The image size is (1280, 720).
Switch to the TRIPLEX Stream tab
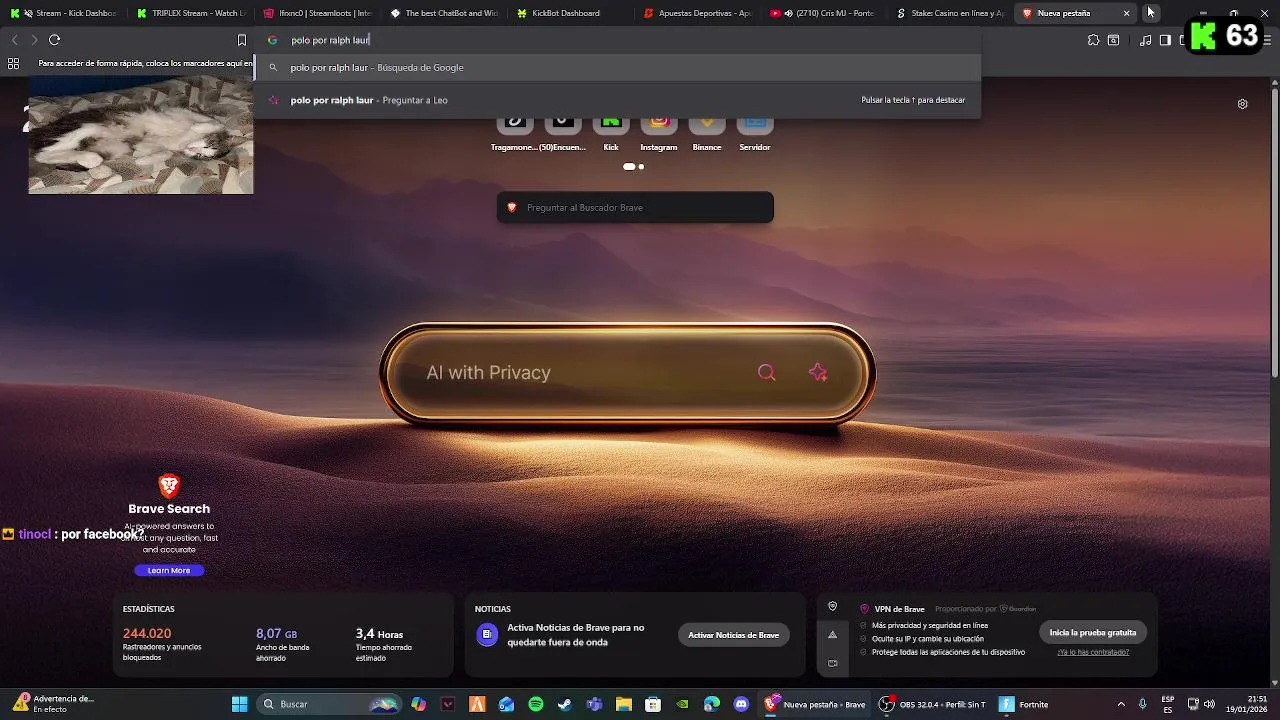(x=192, y=13)
